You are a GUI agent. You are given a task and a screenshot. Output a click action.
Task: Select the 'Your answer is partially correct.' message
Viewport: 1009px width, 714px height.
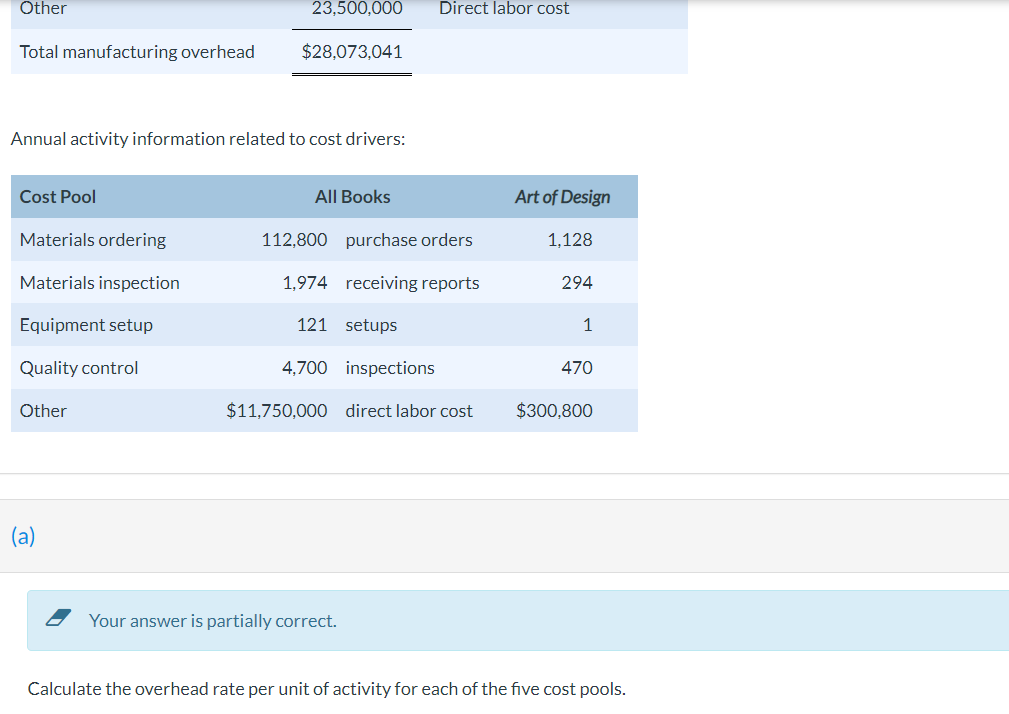(212, 621)
